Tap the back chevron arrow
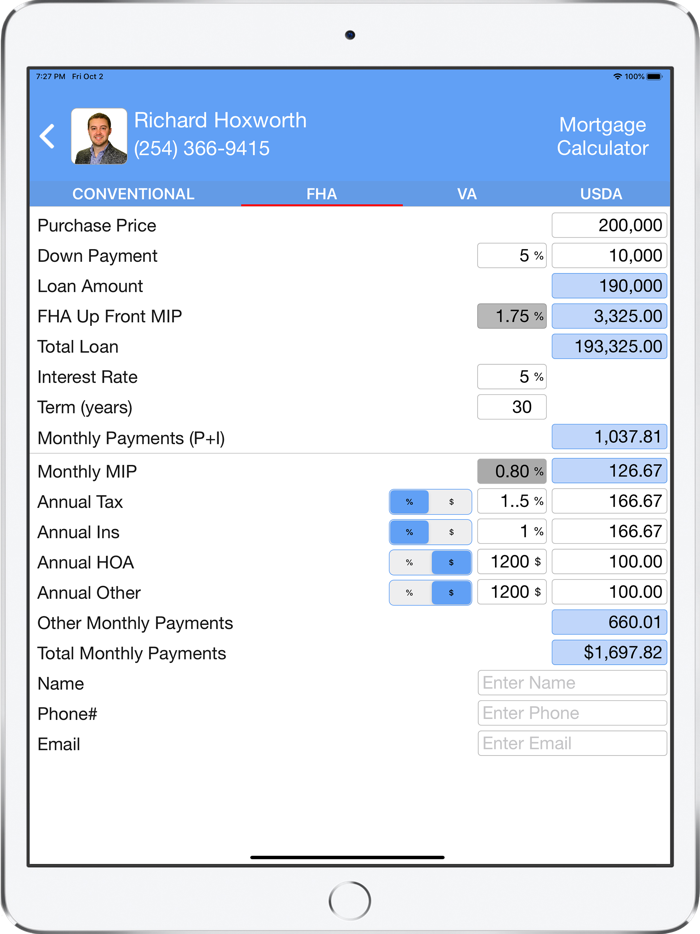 [47, 136]
